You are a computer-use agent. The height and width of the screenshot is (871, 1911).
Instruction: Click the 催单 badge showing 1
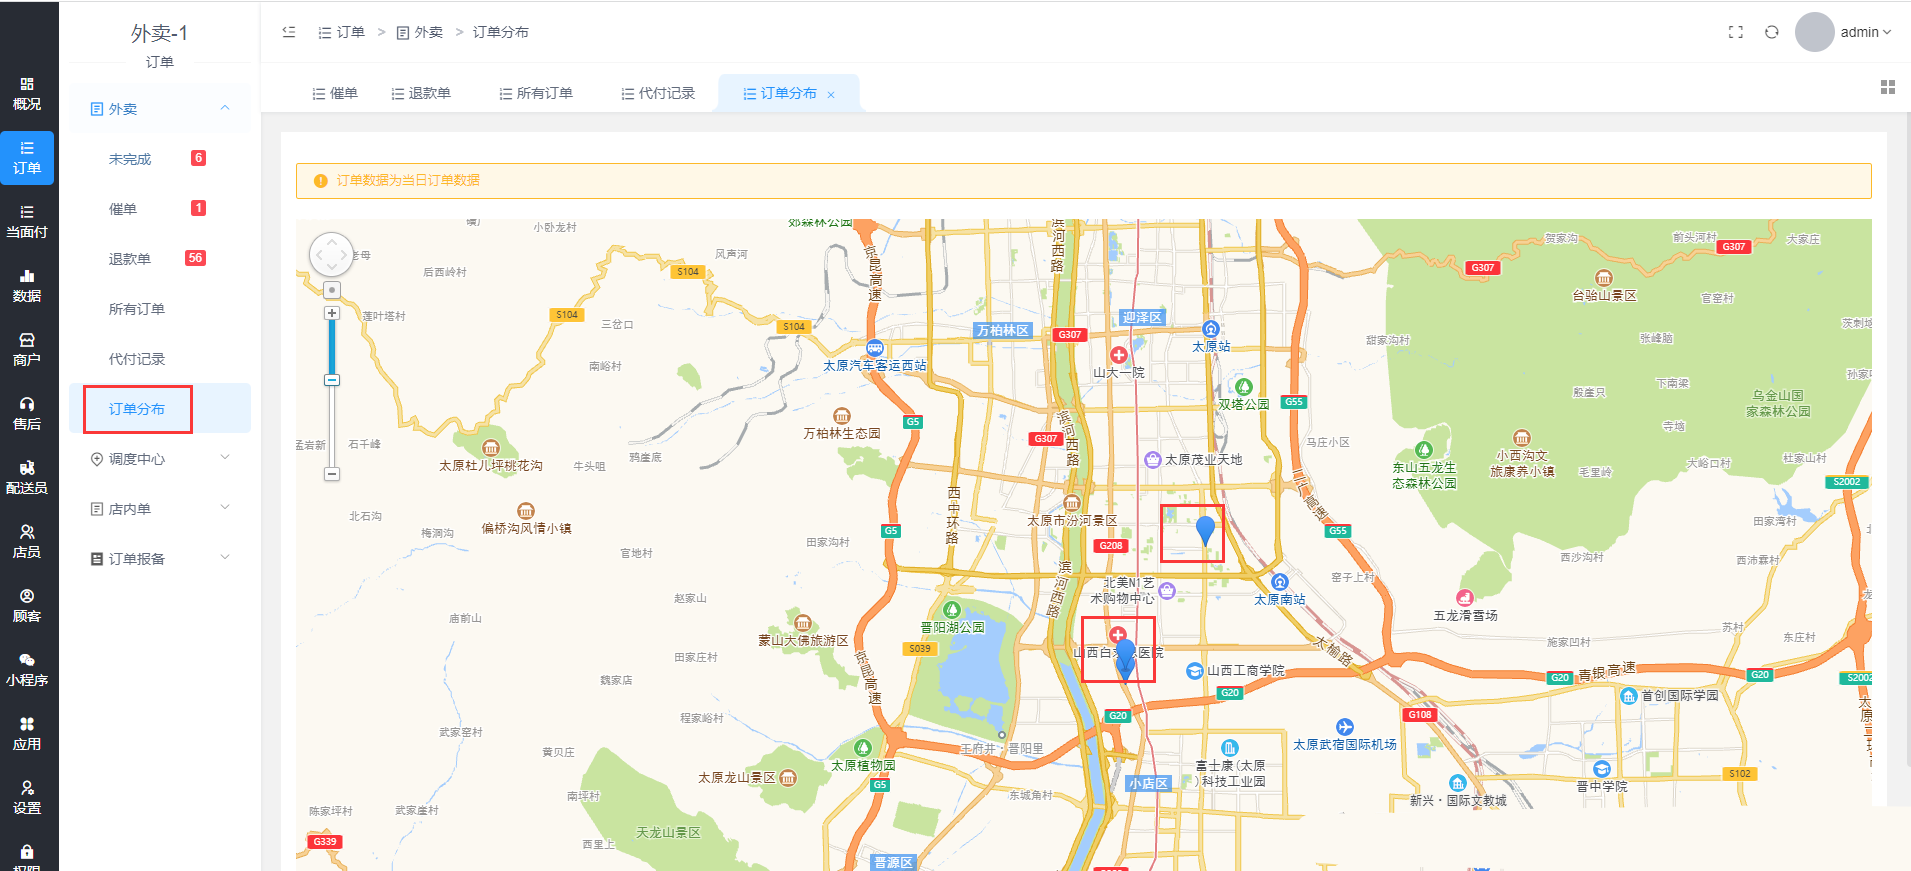click(198, 208)
